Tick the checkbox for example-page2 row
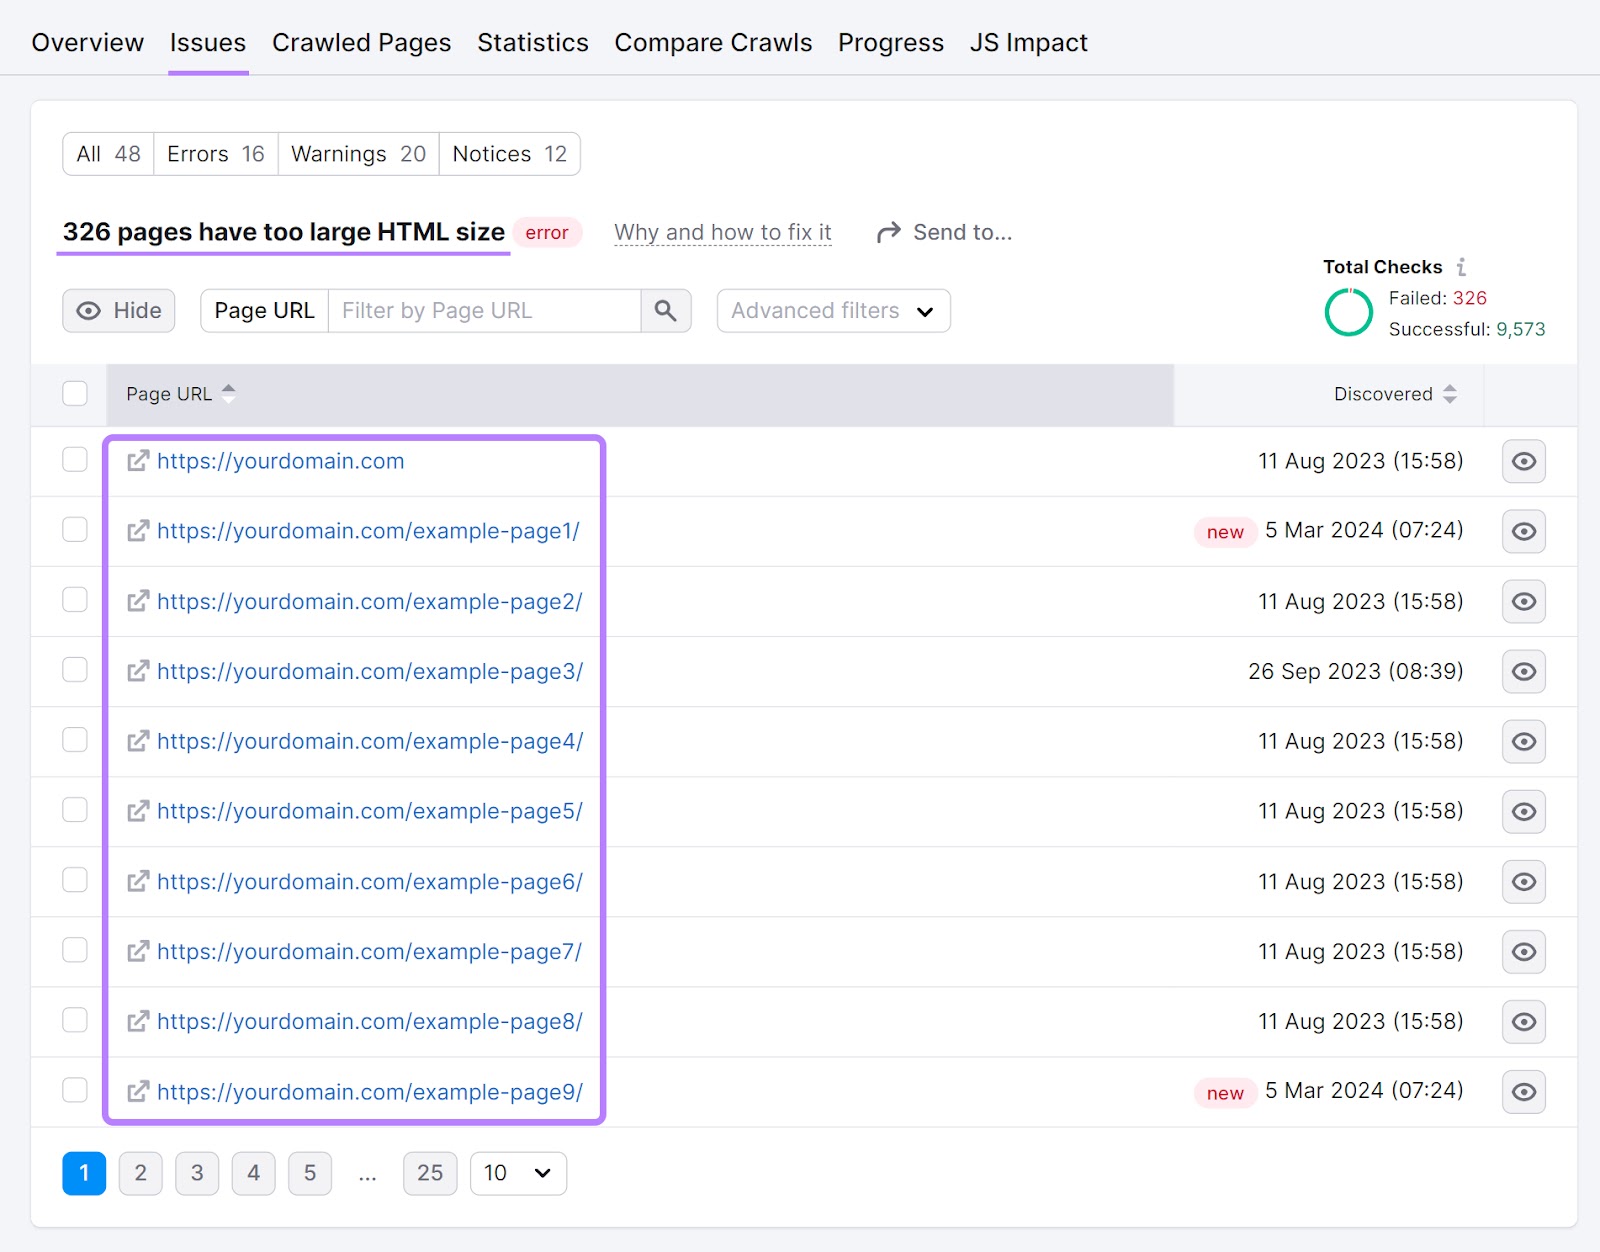The width and height of the screenshot is (1600, 1252). pyautogui.click(x=75, y=600)
